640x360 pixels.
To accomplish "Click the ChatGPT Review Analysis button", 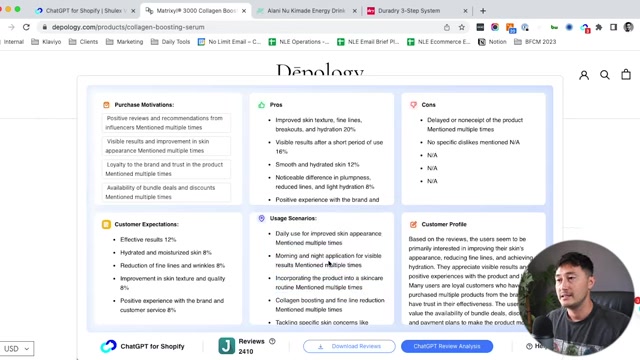I will point(447,346).
